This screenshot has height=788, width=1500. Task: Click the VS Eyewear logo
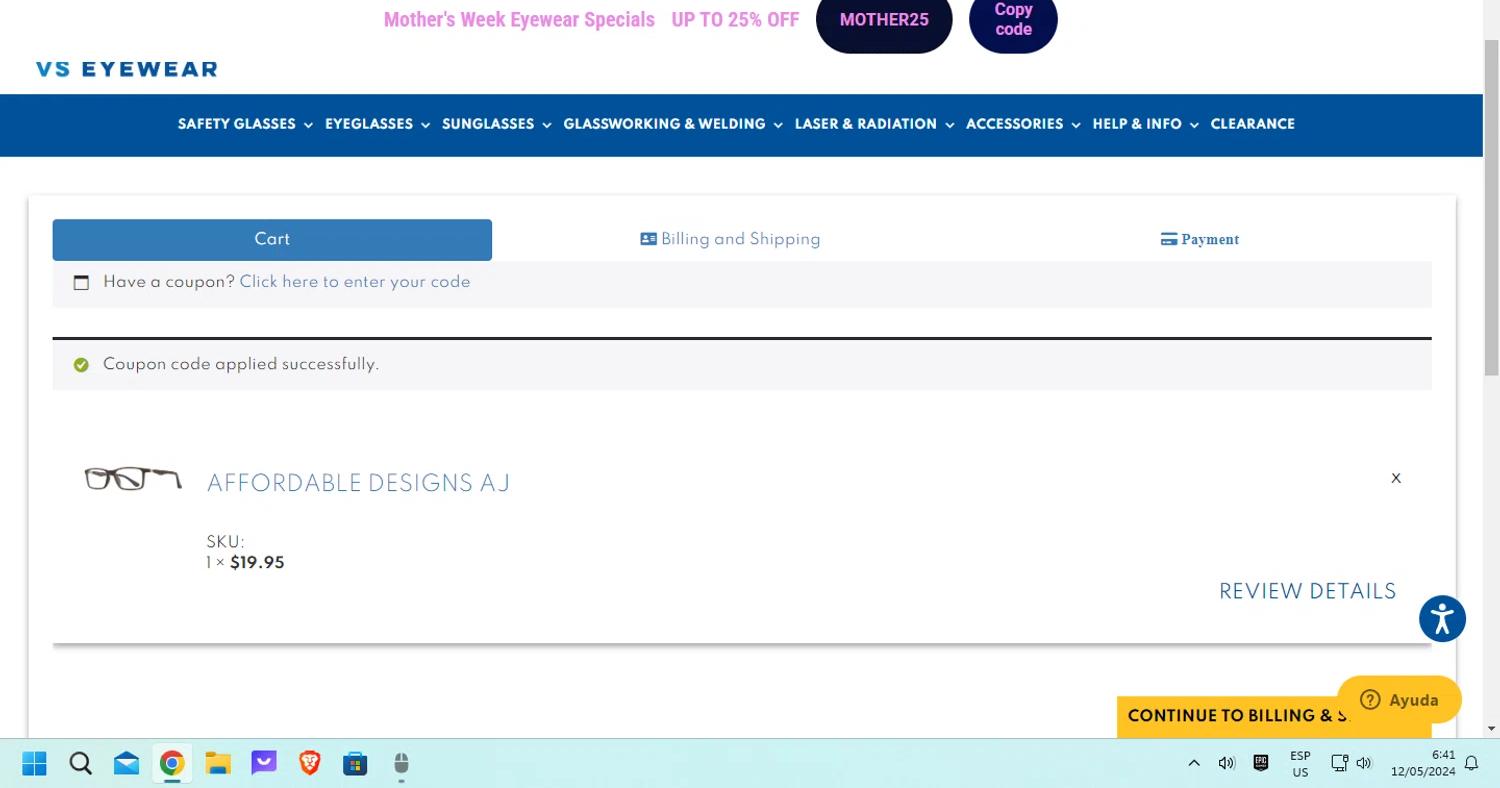126,69
